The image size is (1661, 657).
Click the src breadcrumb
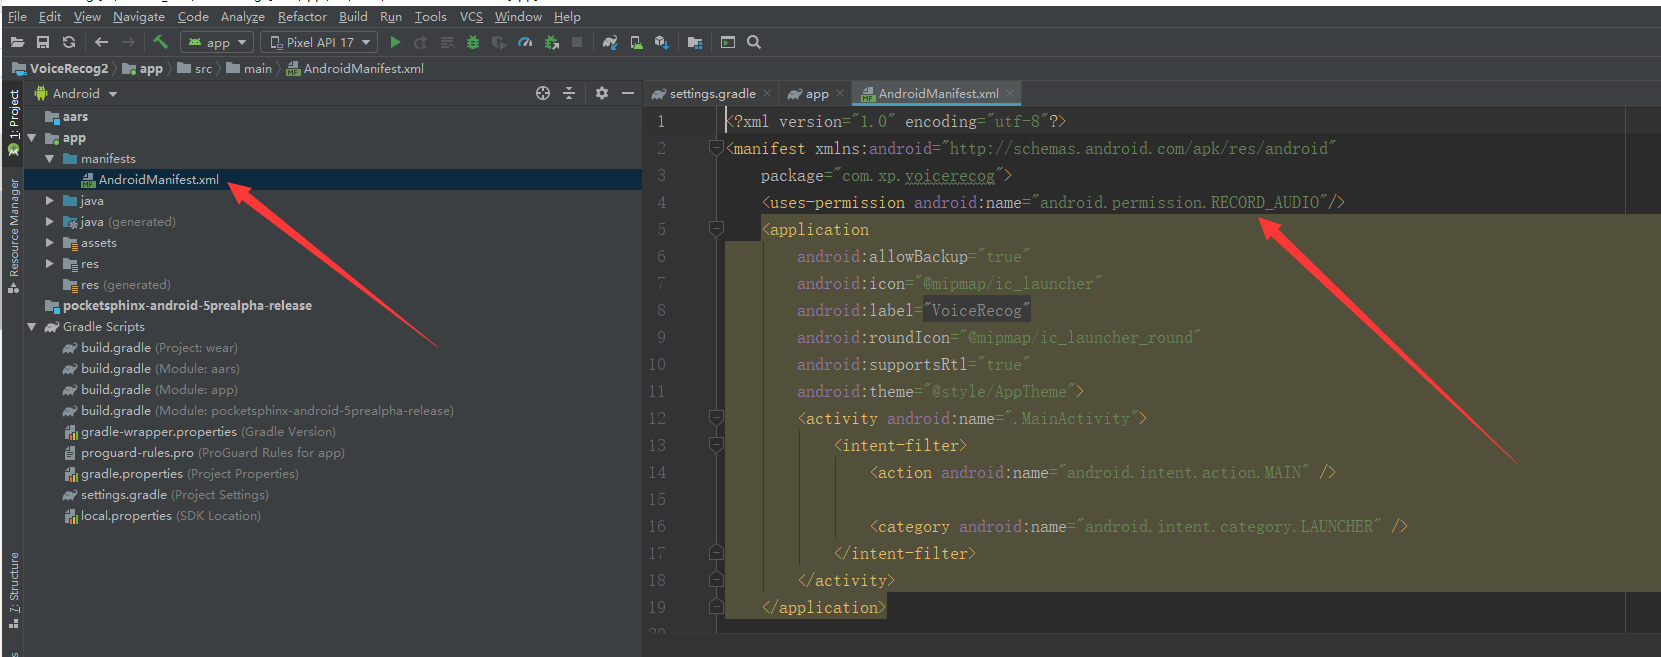pos(195,68)
